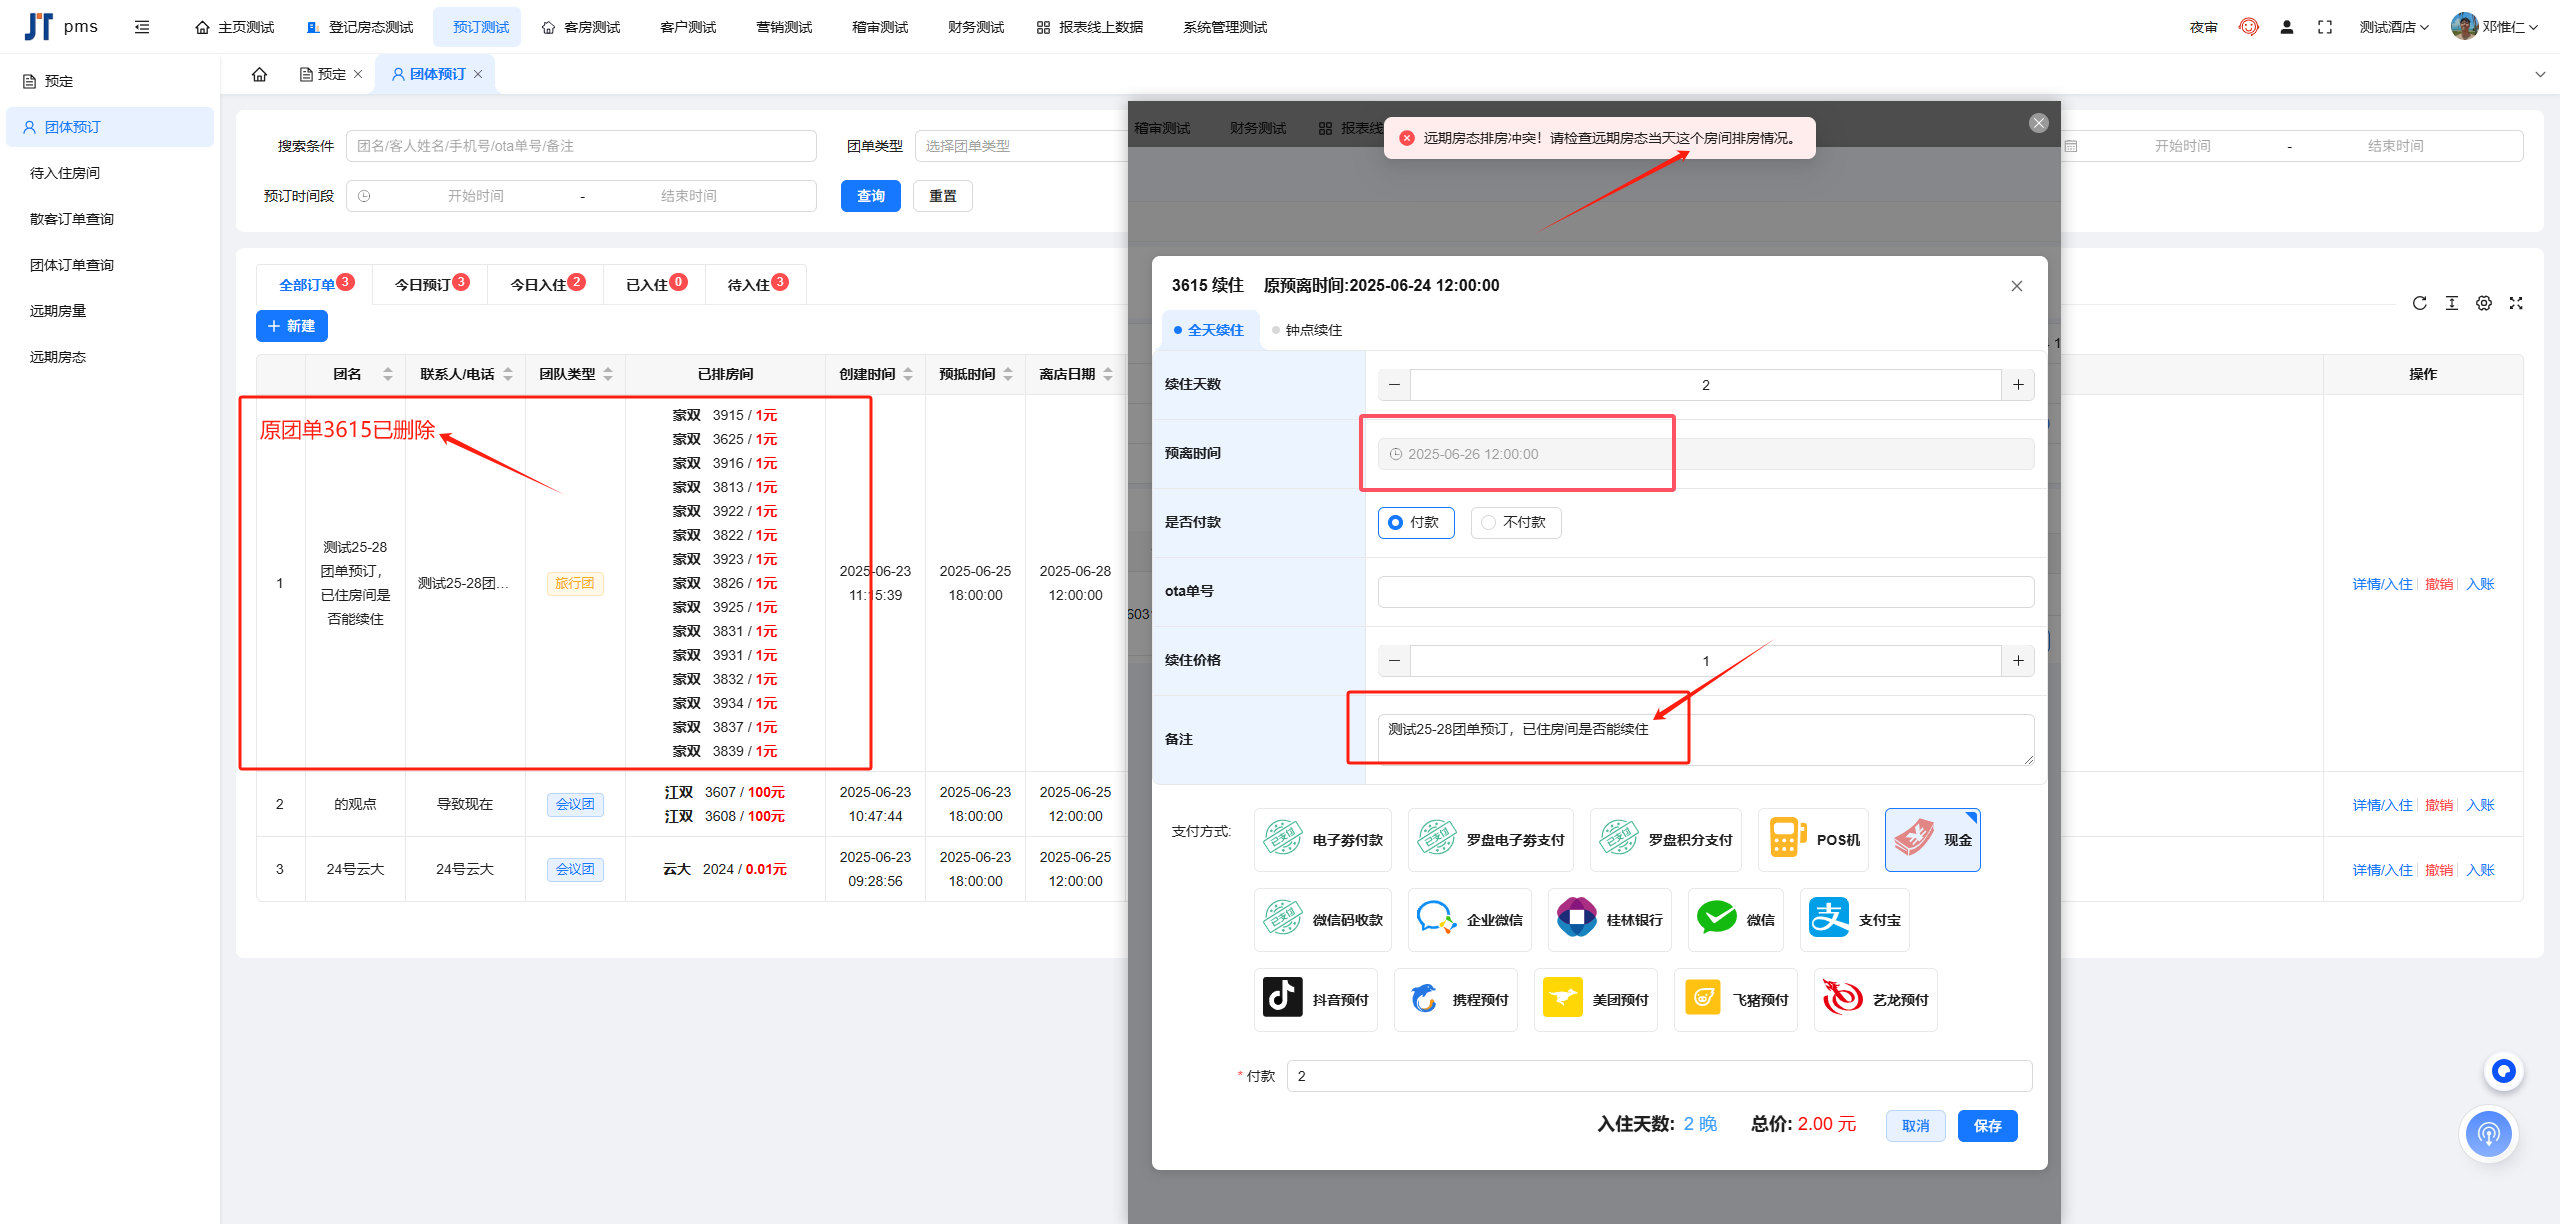Screen dimensions: 2560x1224
Task: Open table column settings gear
Action: (x=2483, y=303)
